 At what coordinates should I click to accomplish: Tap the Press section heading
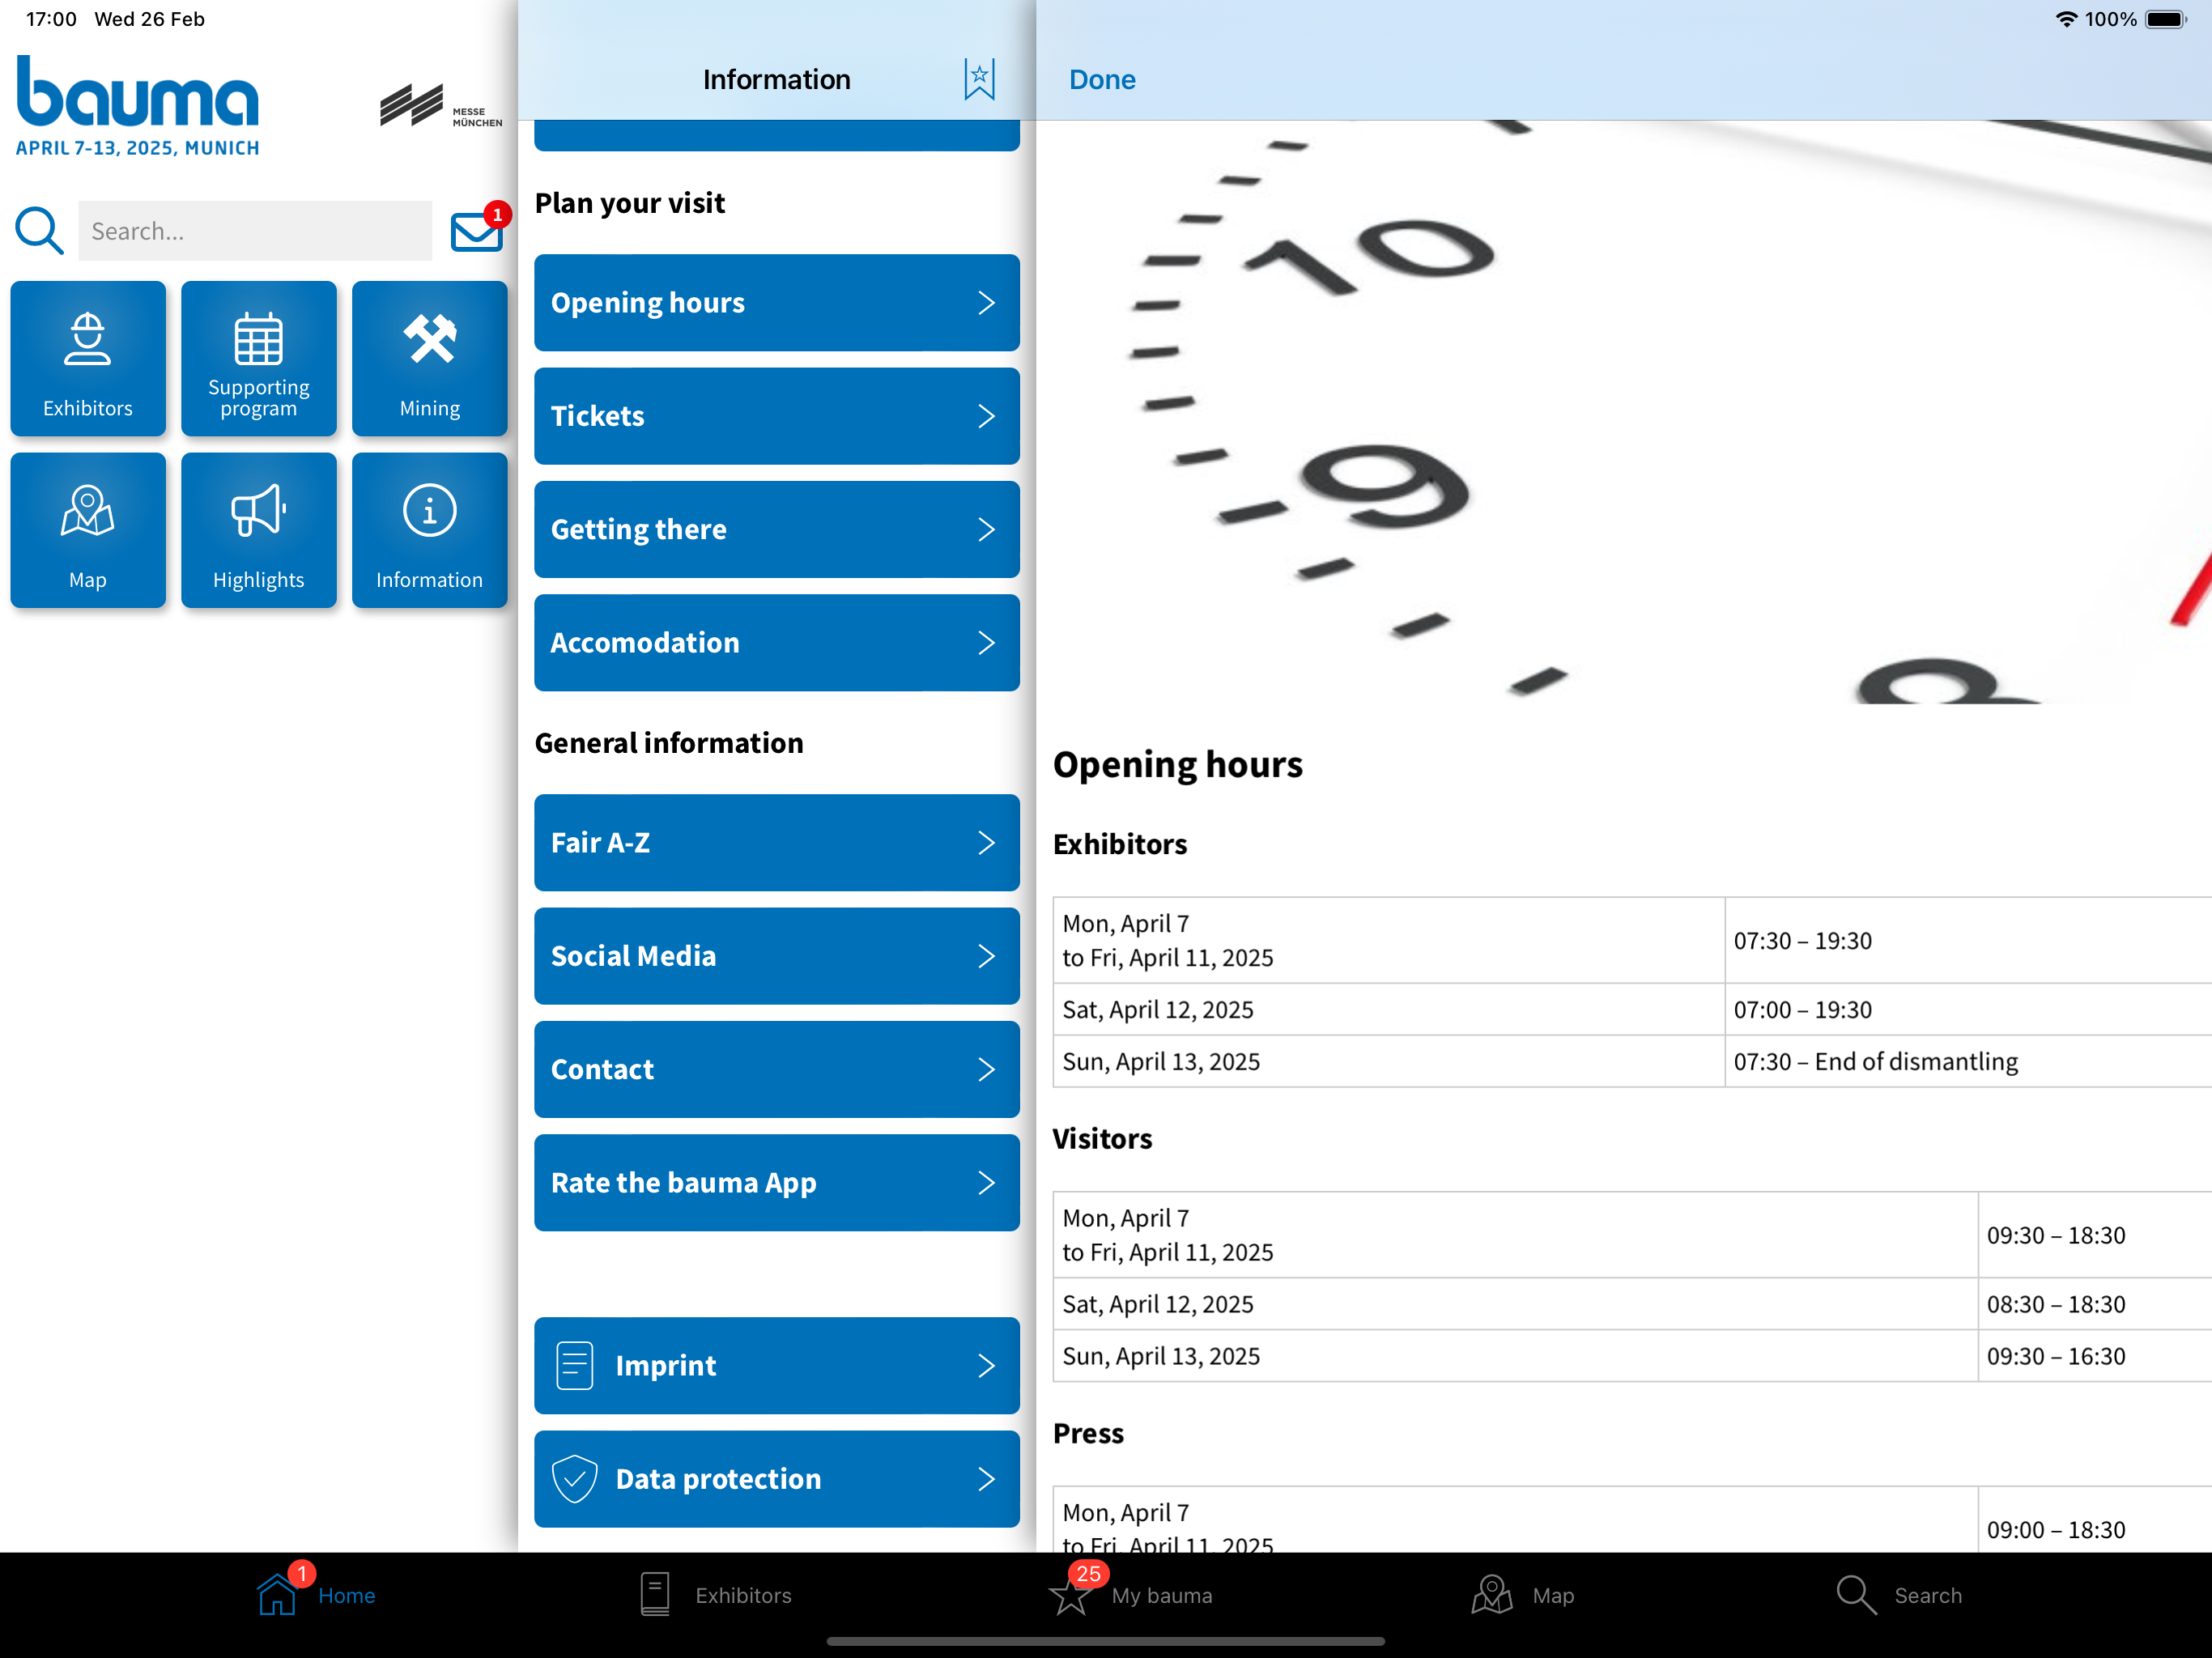[1088, 1434]
